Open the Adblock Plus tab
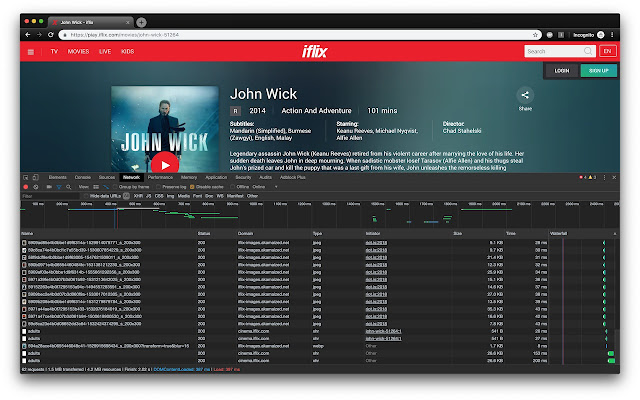Image resolution: width=640 pixels, height=400 pixels. [x=293, y=178]
